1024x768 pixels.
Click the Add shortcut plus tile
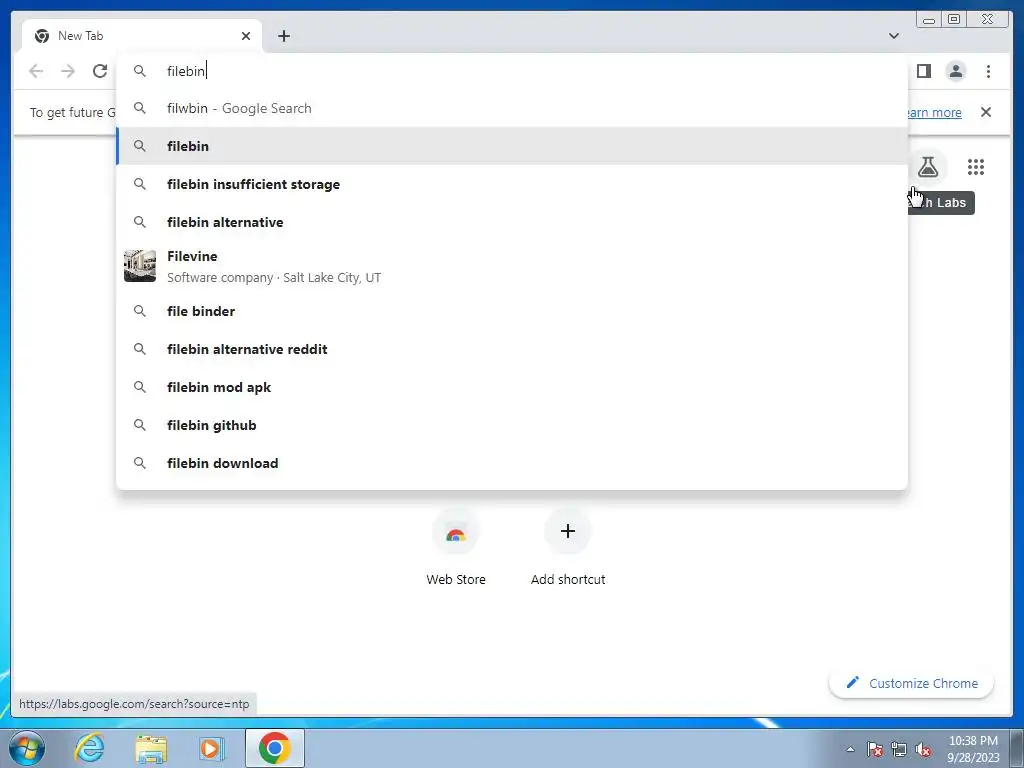coord(568,547)
